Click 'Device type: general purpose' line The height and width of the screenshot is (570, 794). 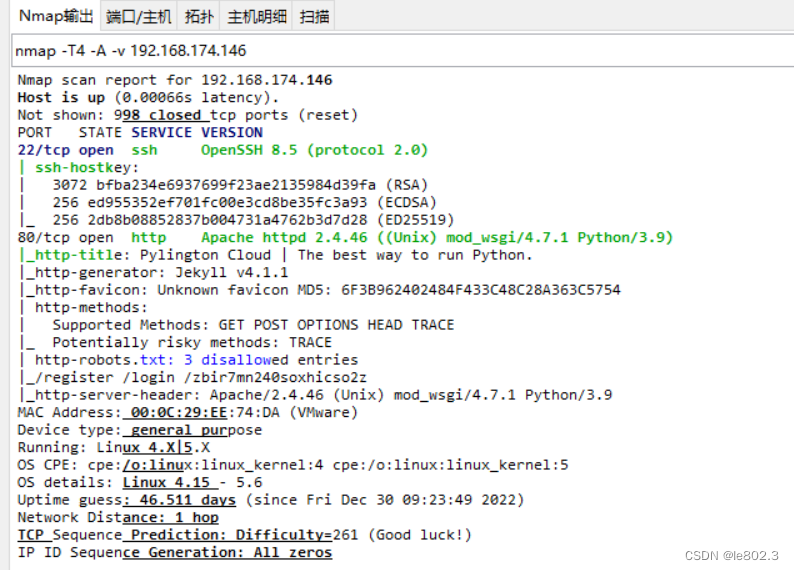140,430
